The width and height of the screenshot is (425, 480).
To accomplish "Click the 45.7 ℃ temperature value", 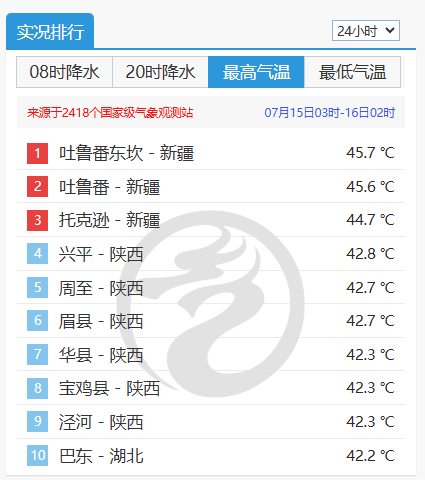I will tap(370, 153).
